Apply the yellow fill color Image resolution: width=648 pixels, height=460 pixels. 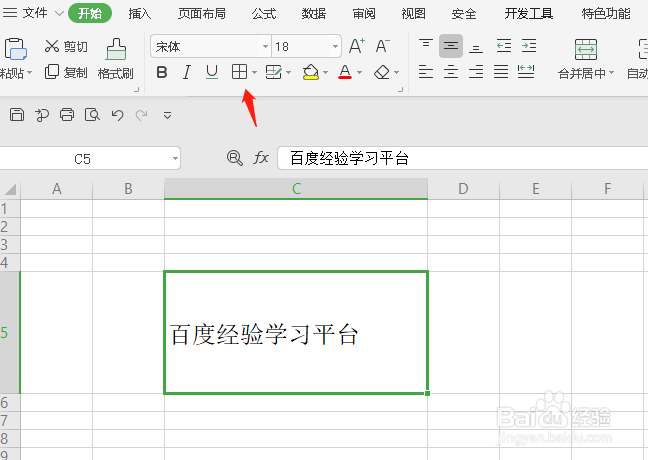pyautogui.click(x=311, y=72)
